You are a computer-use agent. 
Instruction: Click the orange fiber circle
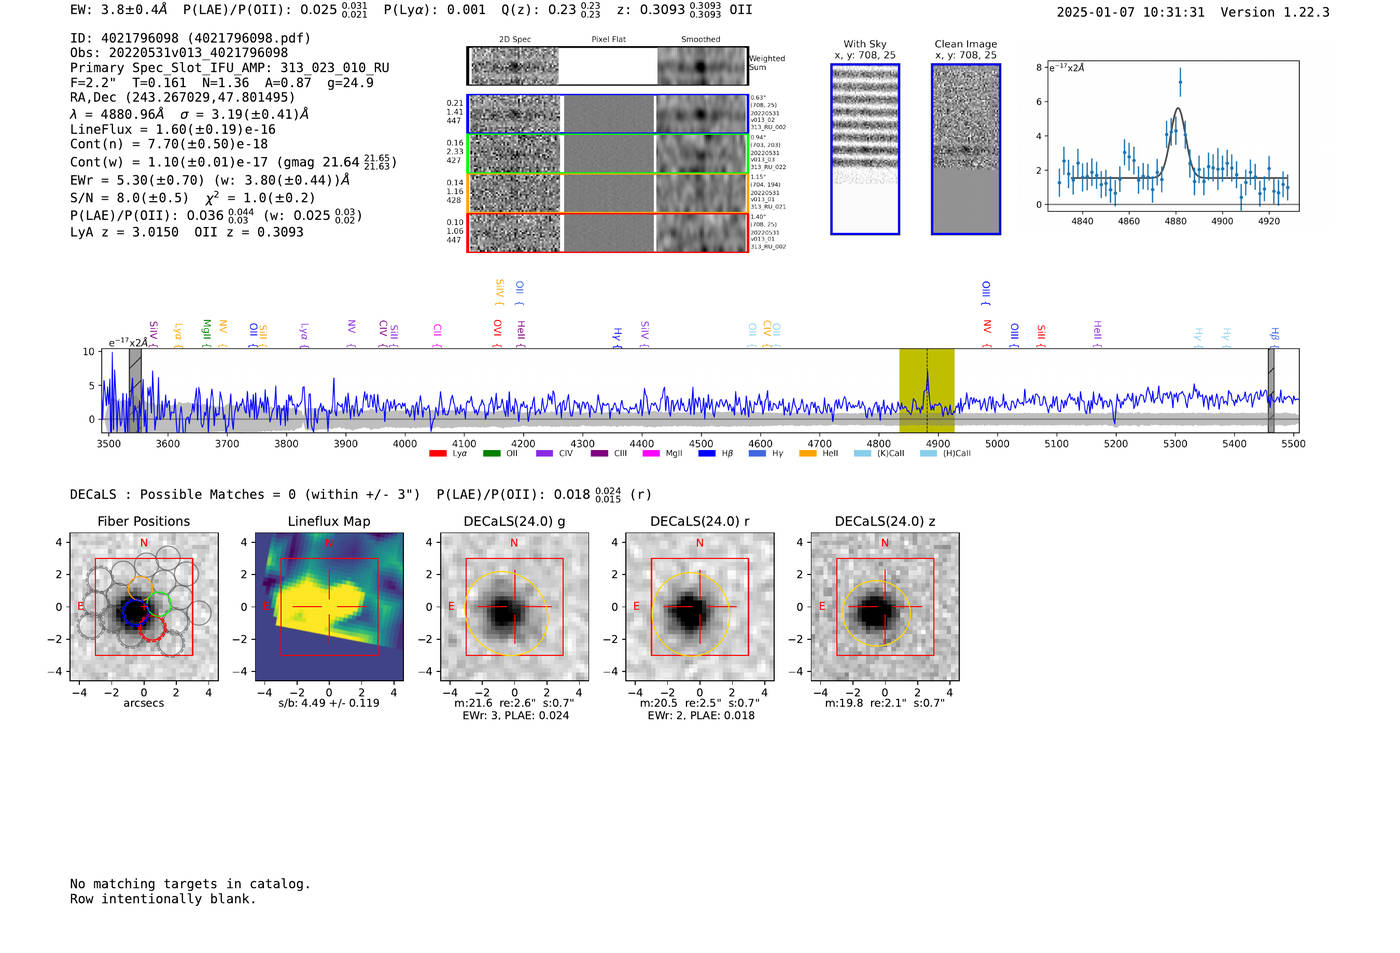click(141, 587)
